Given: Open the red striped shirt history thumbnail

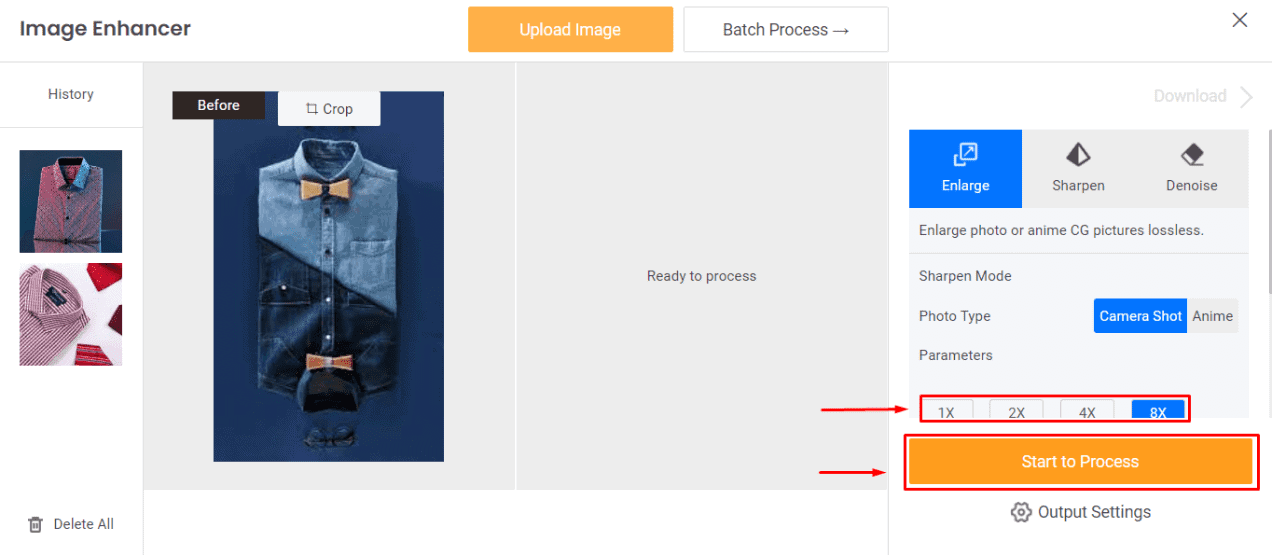Looking at the screenshot, I should (71, 314).
